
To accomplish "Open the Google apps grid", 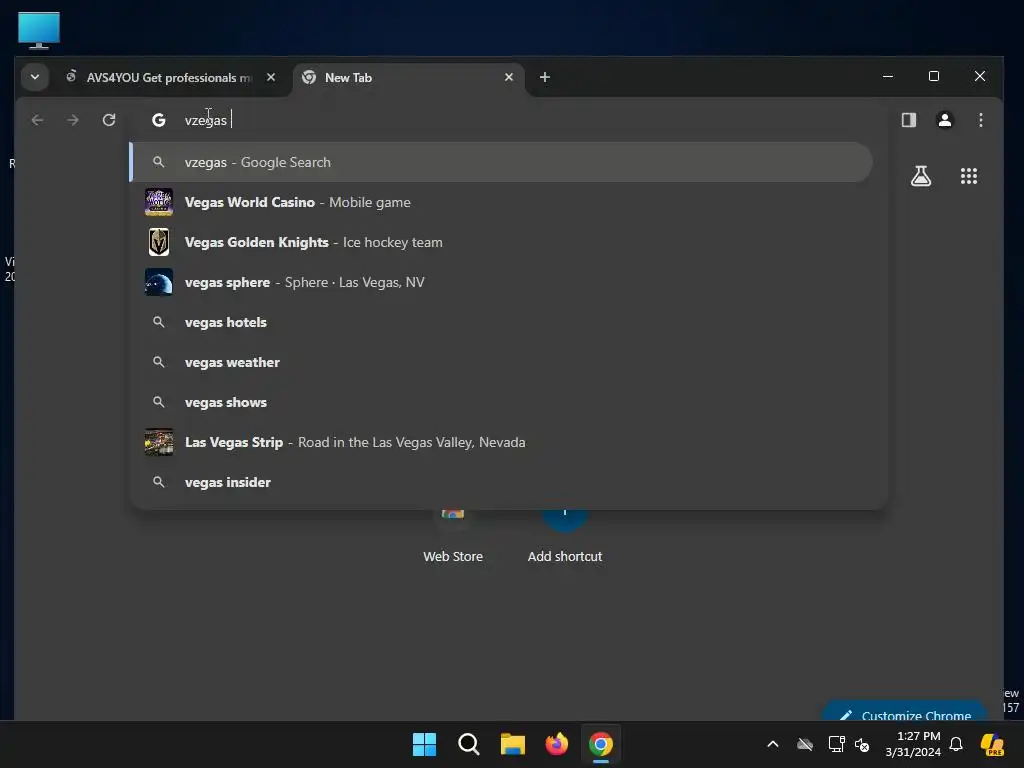I will click(968, 176).
